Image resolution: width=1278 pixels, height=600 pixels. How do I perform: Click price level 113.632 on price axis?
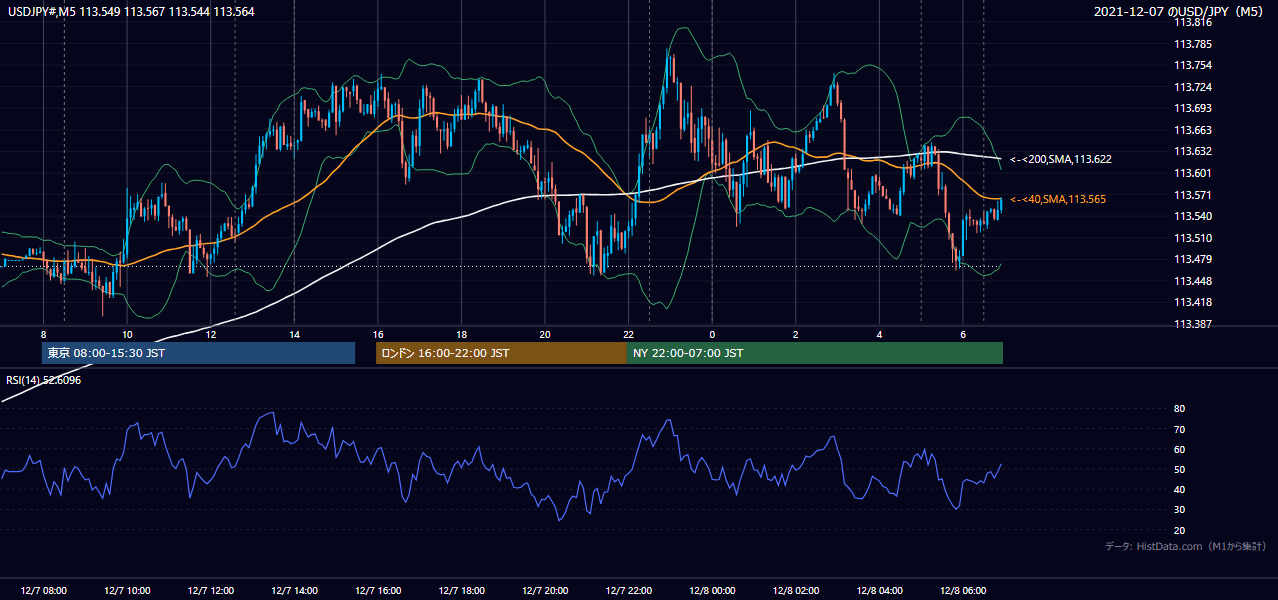(x=1194, y=151)
